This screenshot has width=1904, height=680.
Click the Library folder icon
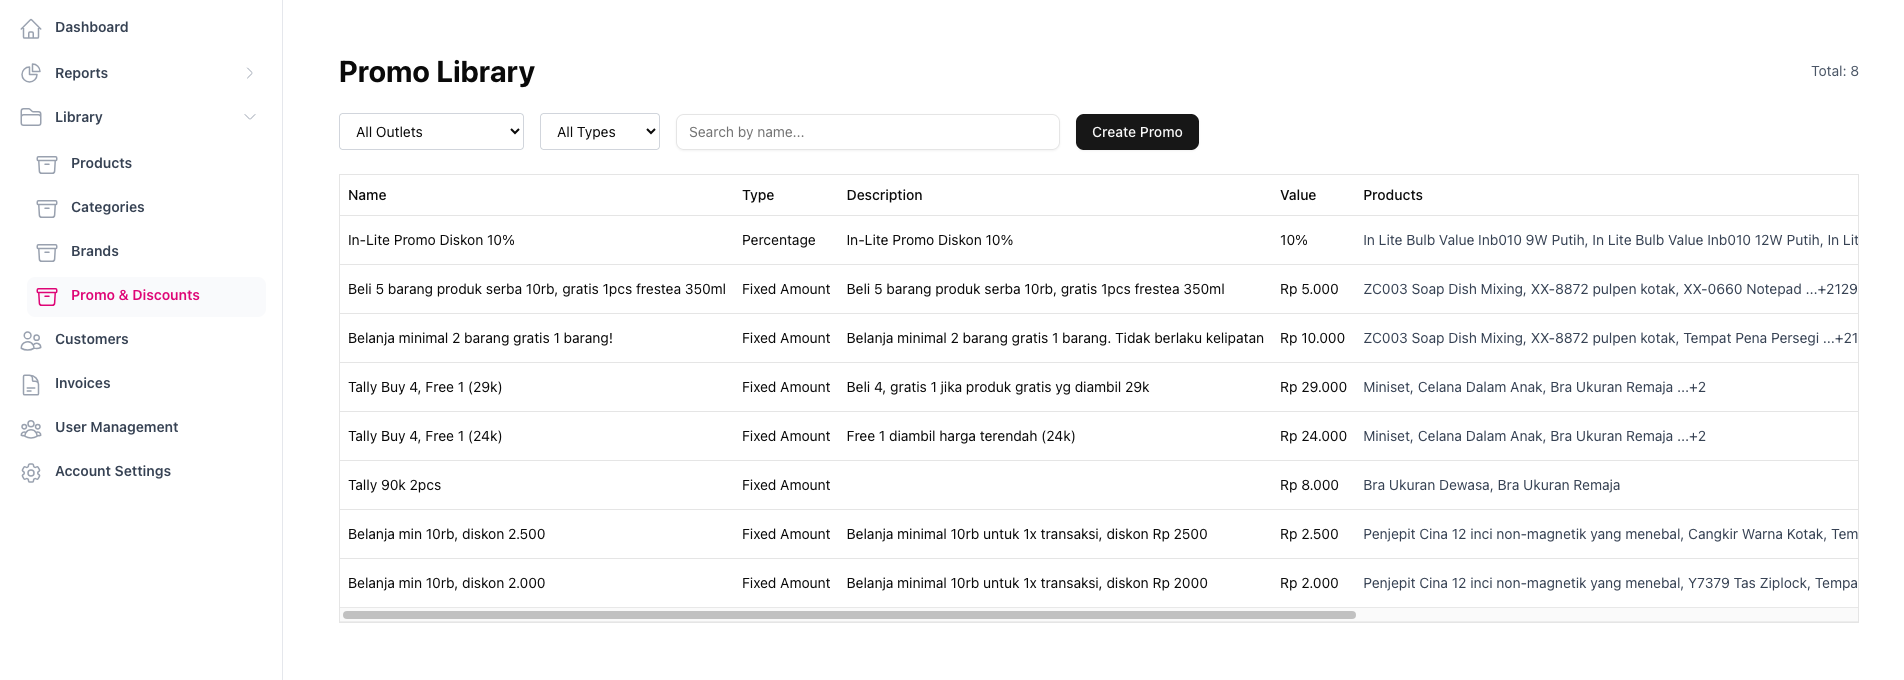(31, 117)
